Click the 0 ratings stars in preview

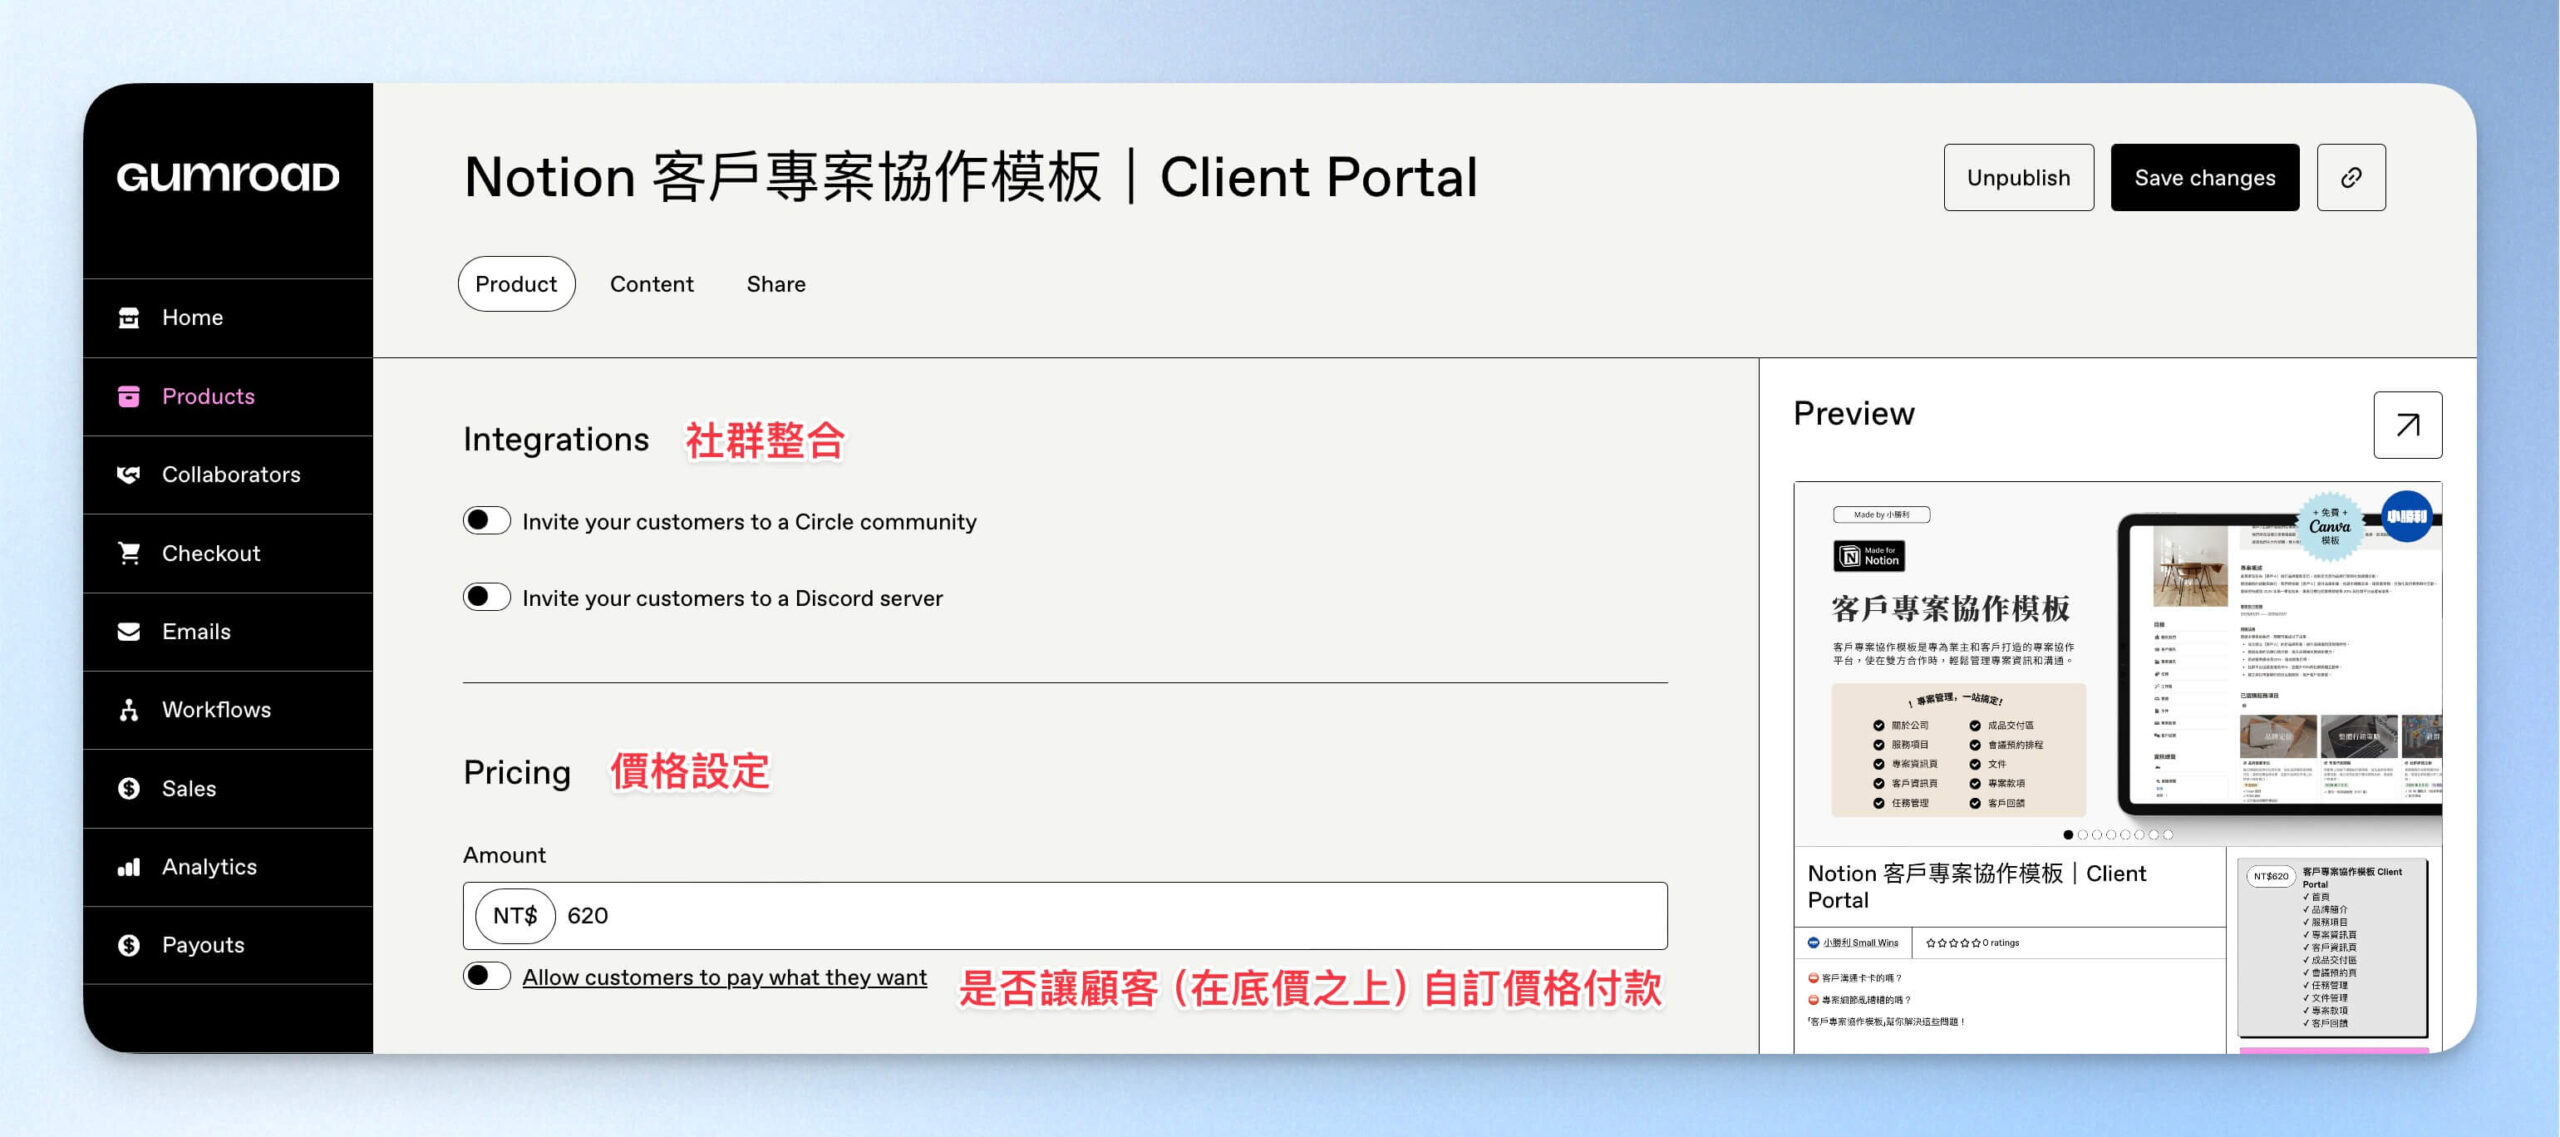click(x=1972, y=943)
